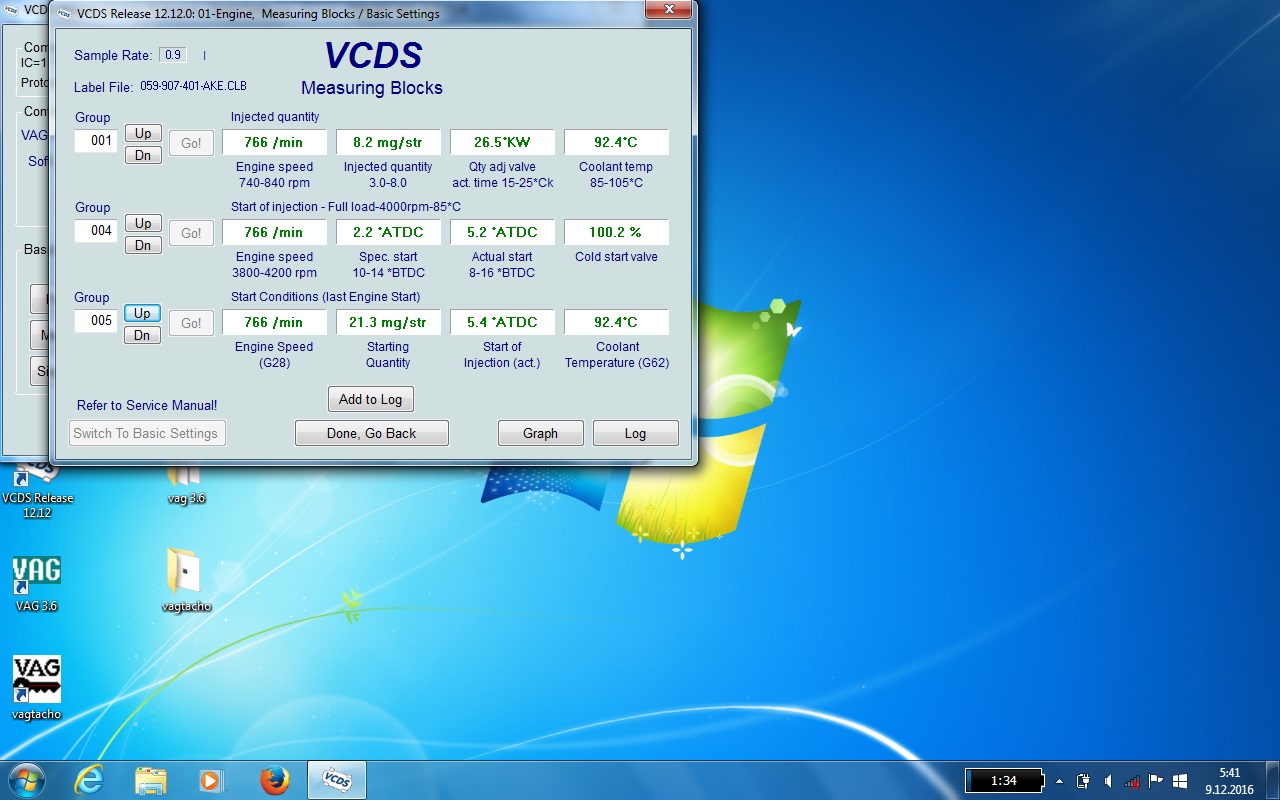Click Group 004 engine speed 766 /min
The height and width of the screenshot is (800, 1280).
tap(275, 232)
